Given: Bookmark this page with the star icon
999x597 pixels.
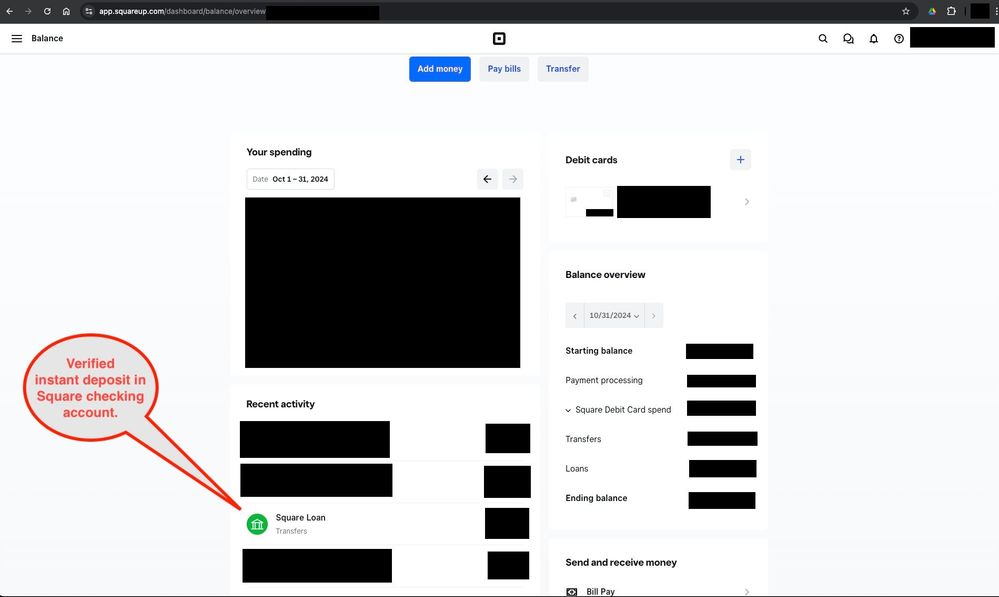Looking at the screenshot, I should coord(906,11).
